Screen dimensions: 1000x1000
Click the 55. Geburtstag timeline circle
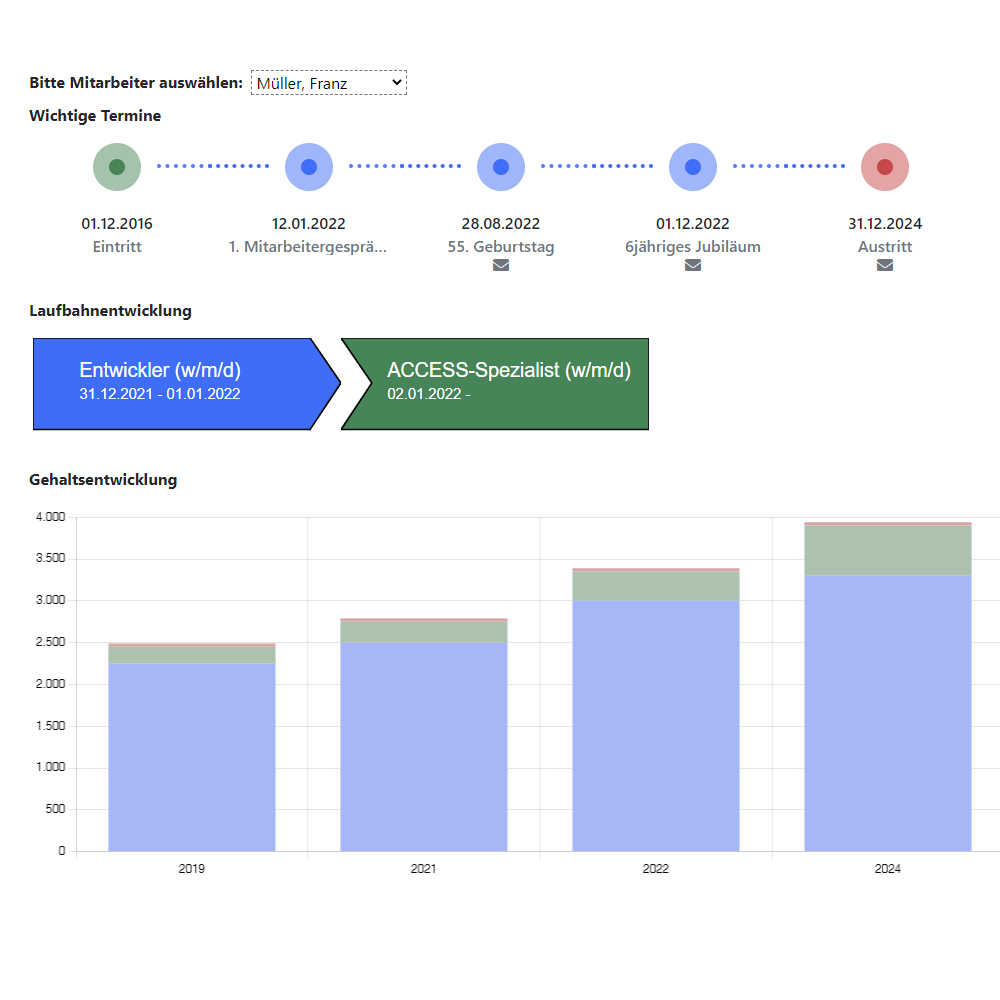pyautogui.click(x=501, y=167)
